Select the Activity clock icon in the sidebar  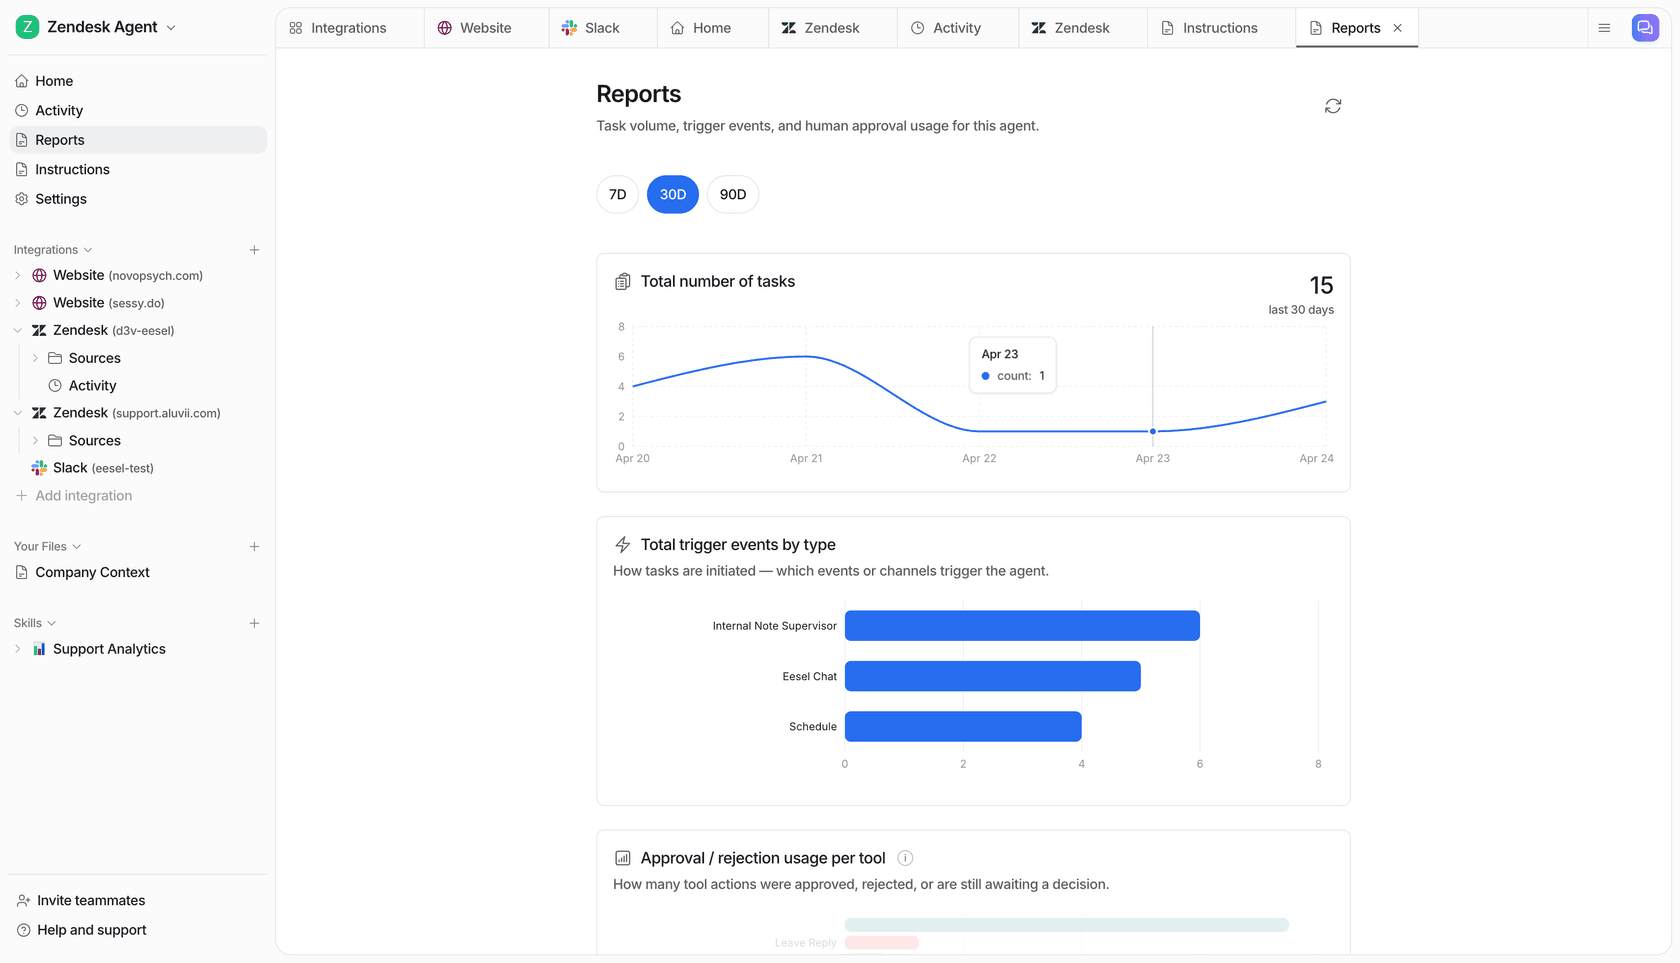coord(21,110)
